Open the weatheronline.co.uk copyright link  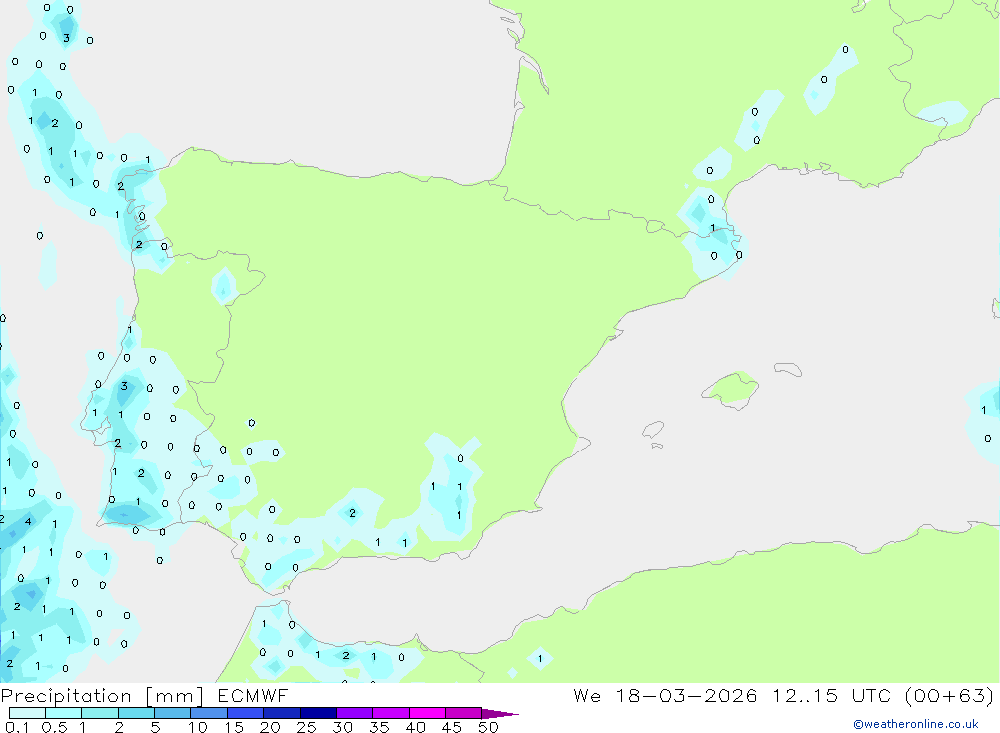[x=916, y=724]
